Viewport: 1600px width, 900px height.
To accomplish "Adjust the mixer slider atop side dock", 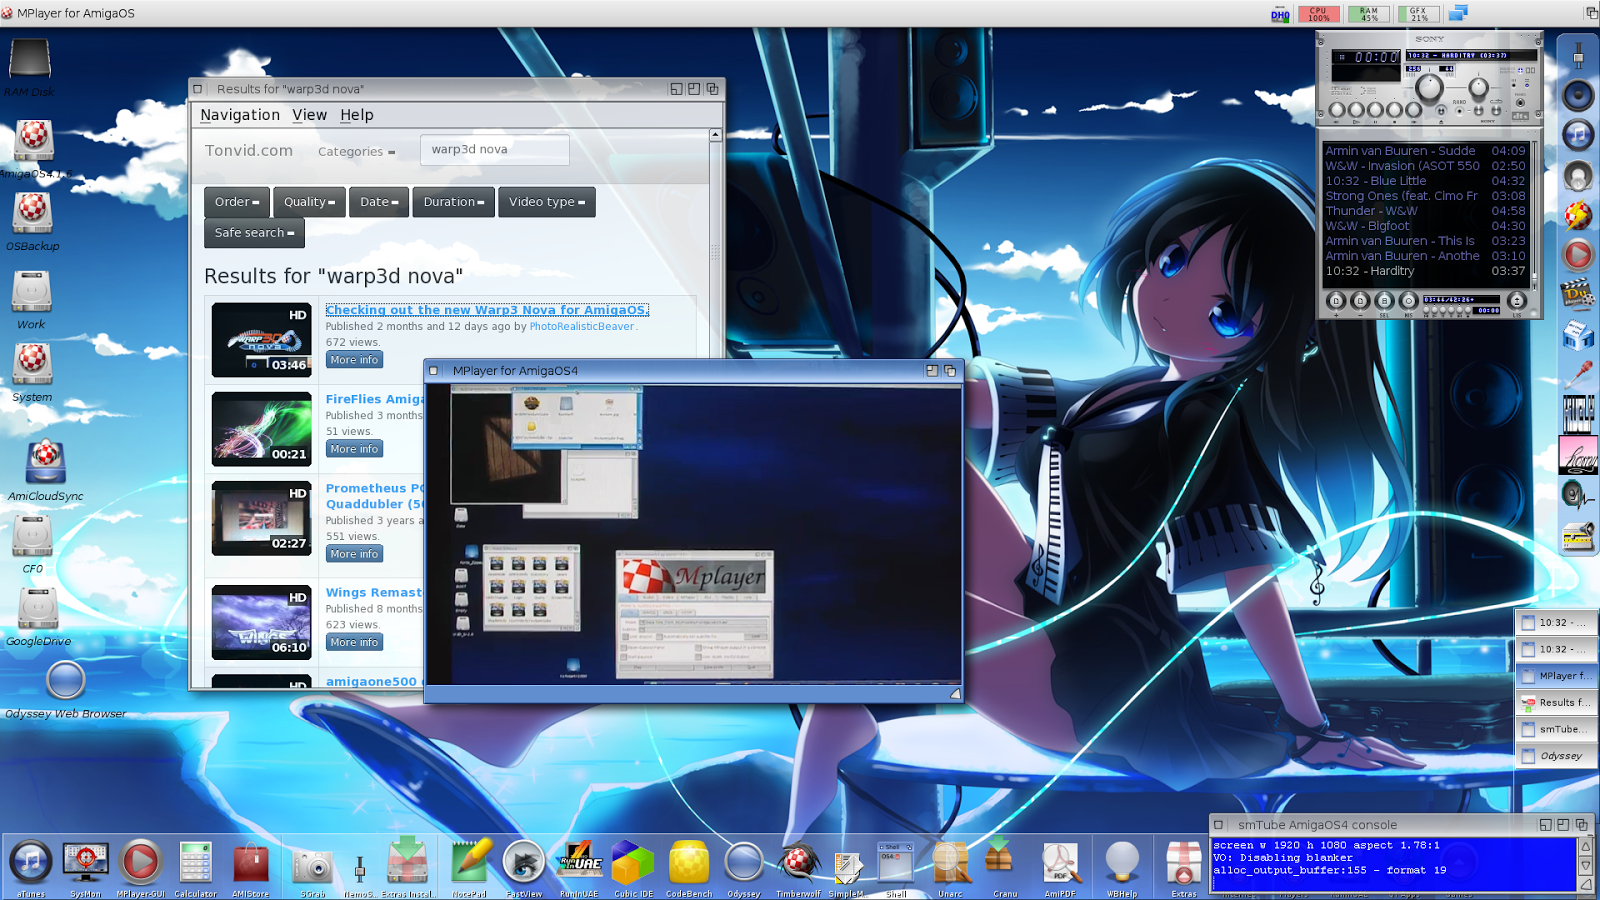I will (x=1578, y=56).
